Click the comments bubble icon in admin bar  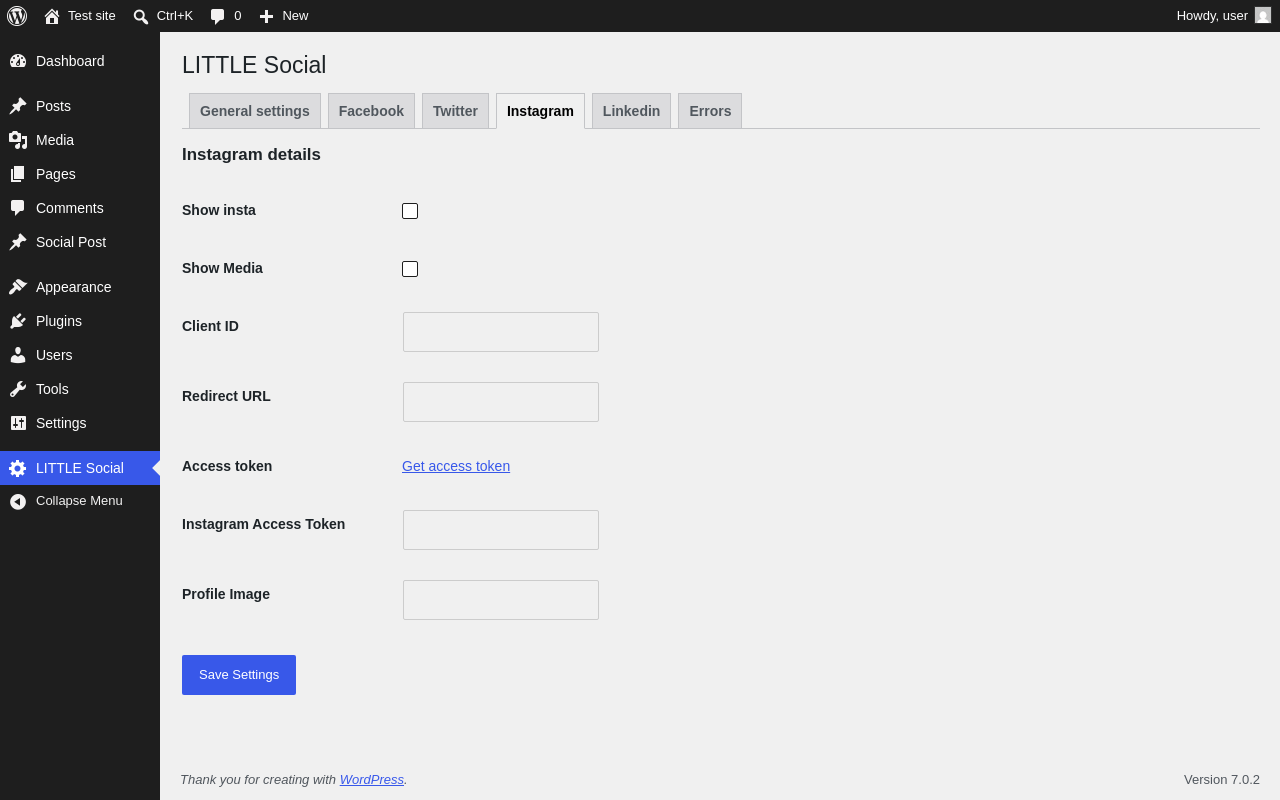point(218,16)
